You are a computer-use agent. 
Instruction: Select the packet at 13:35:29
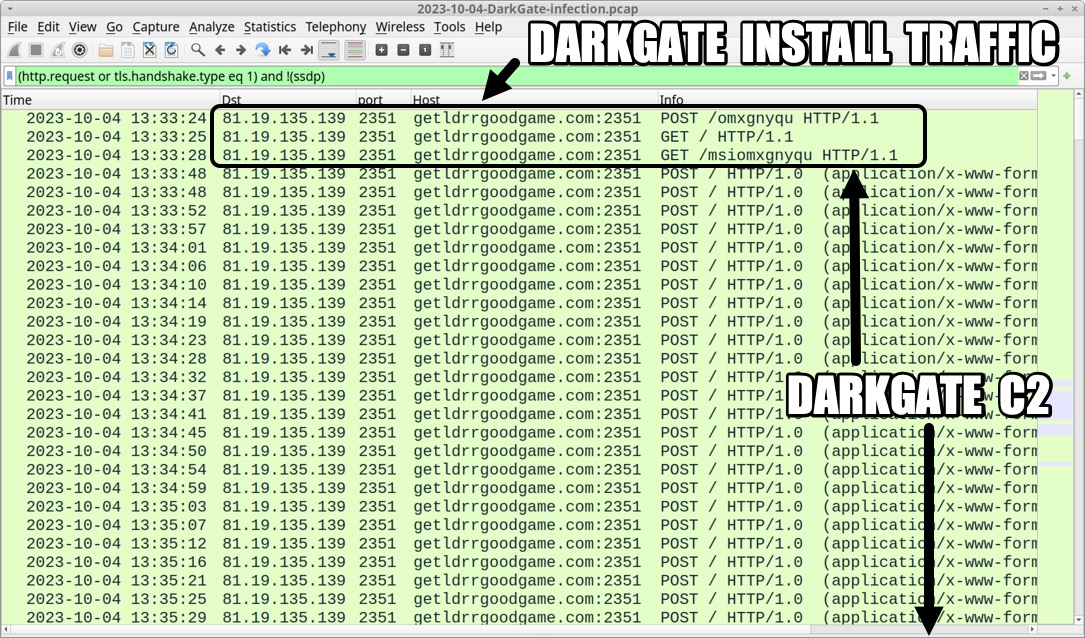click(519, 617)
